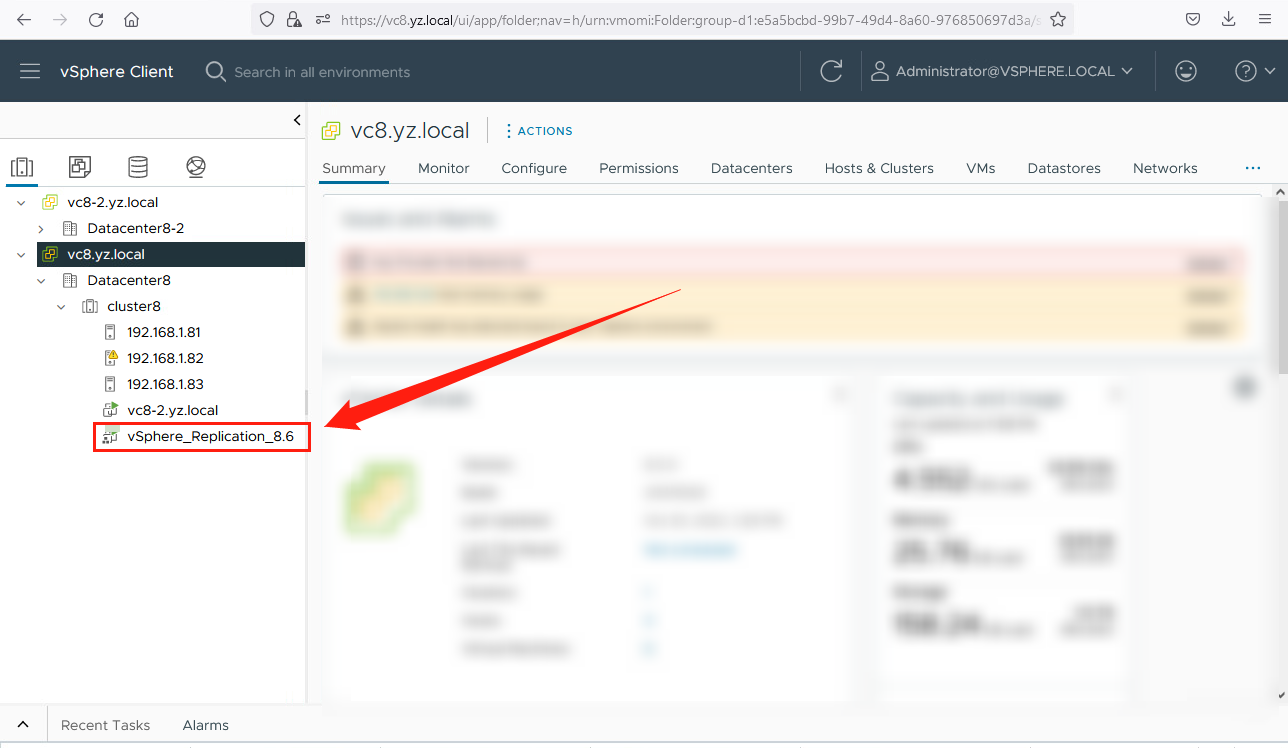Select host 192.168.1.83
Screen dimensions: 1288x748
point(165,384)
